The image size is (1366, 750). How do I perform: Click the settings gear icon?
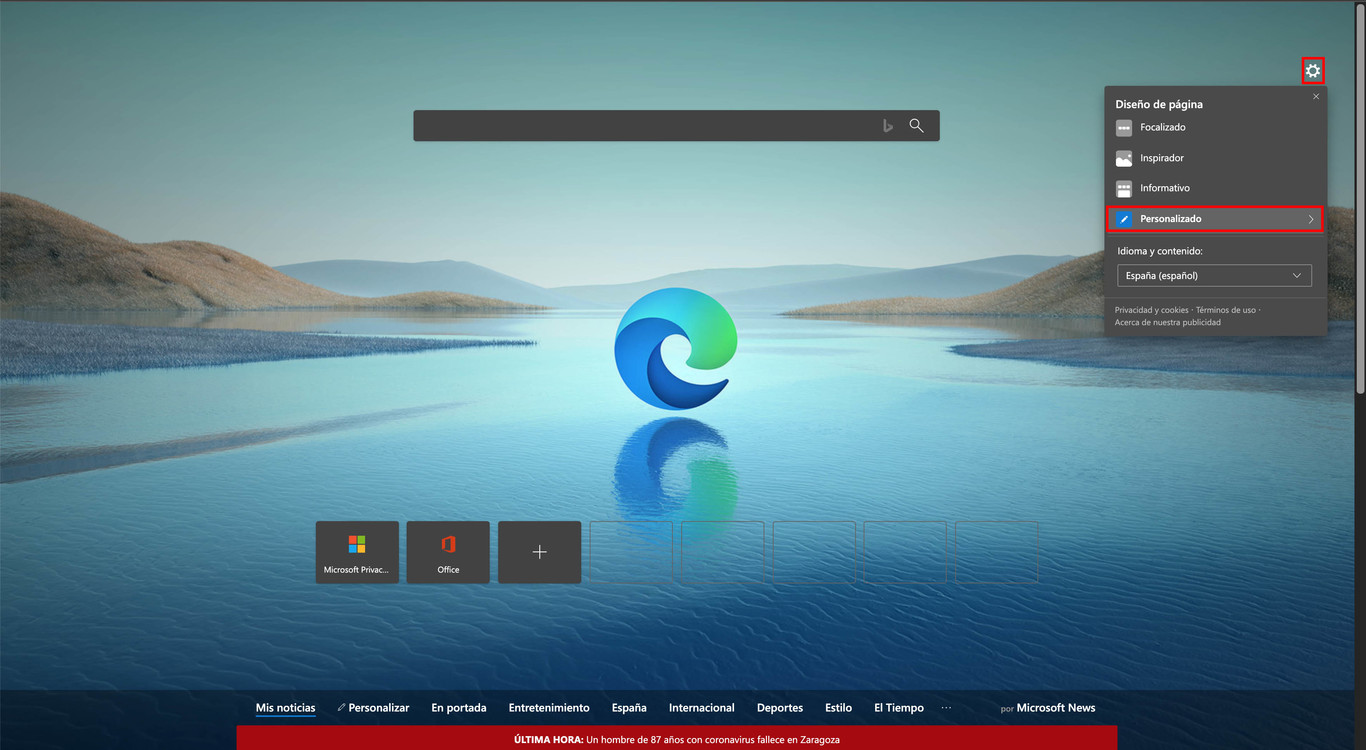coord(1313,71)
